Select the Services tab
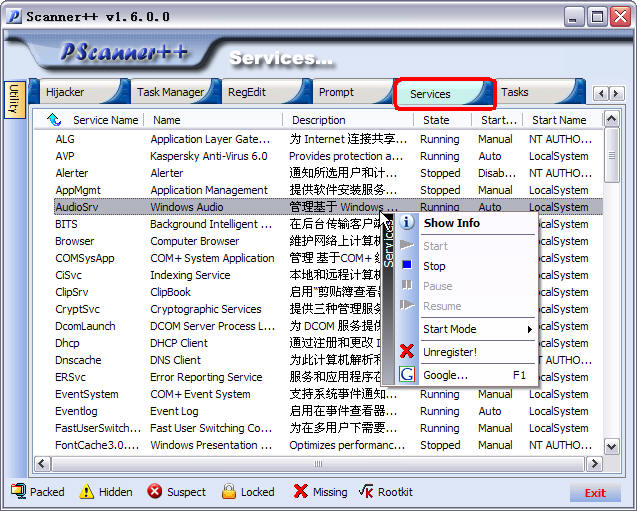The image size is (637, 511). pos(444,94)
